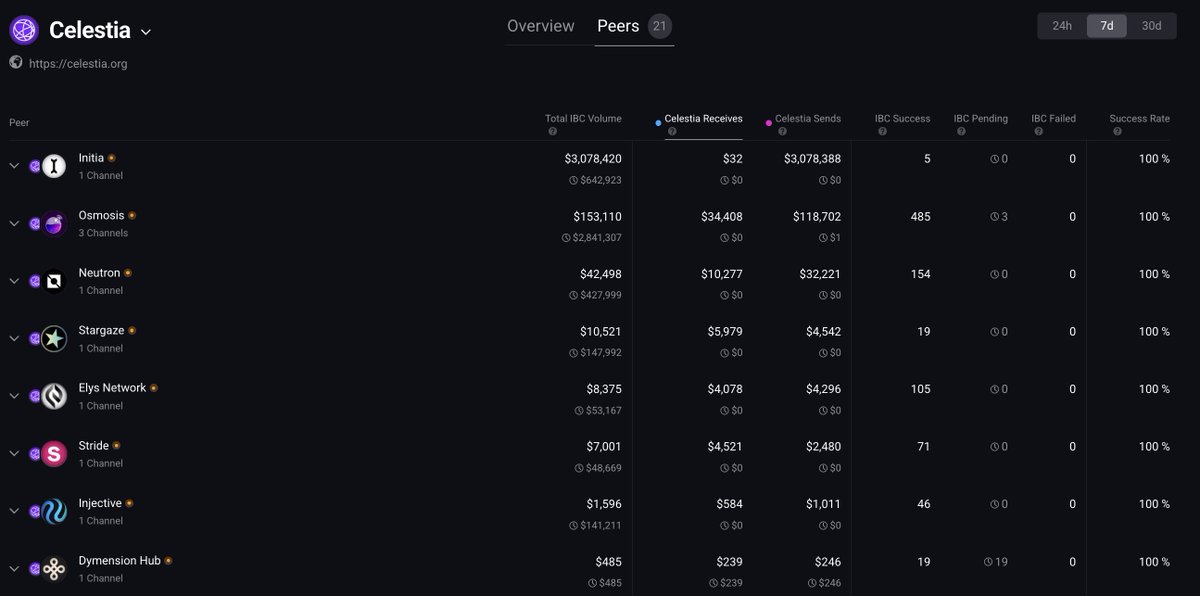Expand the Stargaze peer row

14,339
